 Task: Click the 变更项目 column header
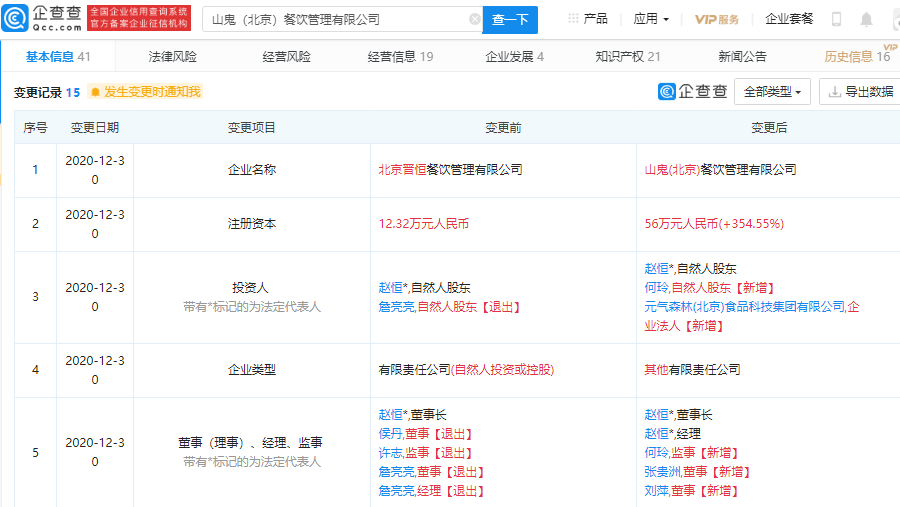point(252,127)
